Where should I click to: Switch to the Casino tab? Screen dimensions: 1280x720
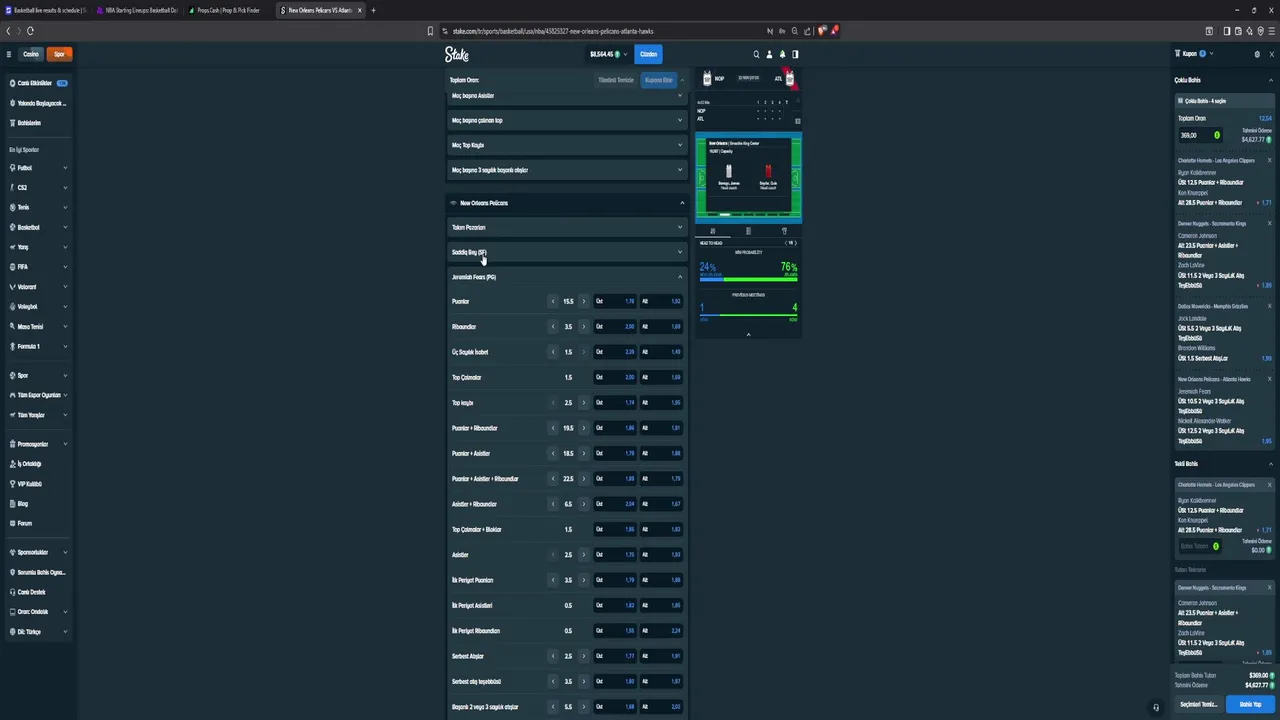[x=31, y=54]
